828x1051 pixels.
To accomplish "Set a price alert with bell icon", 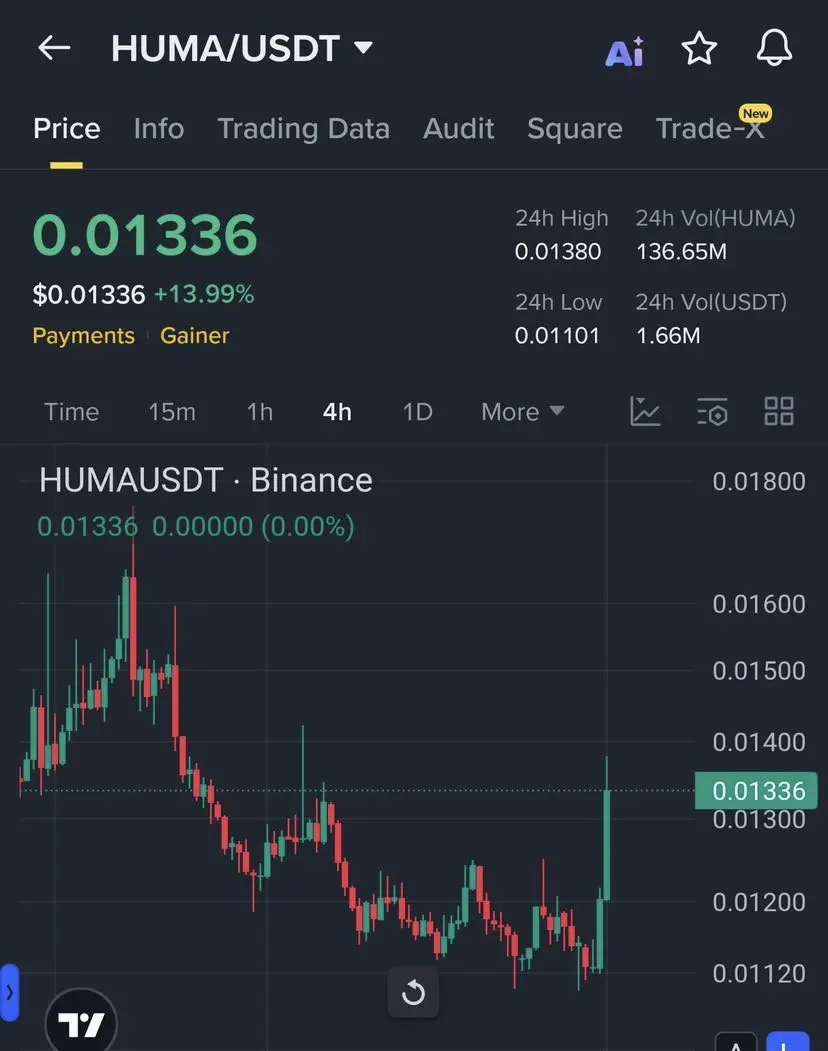I will click(774, 48).
